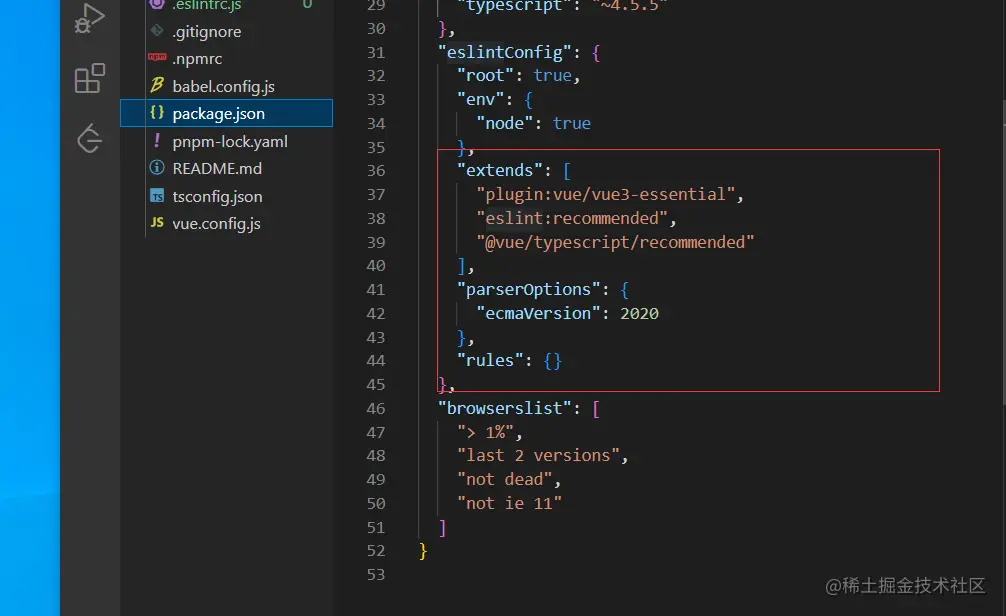Viewport: 1006px width, 616px height.
Task: Click the "eslint:recommended" string
Action: point(572,218)
